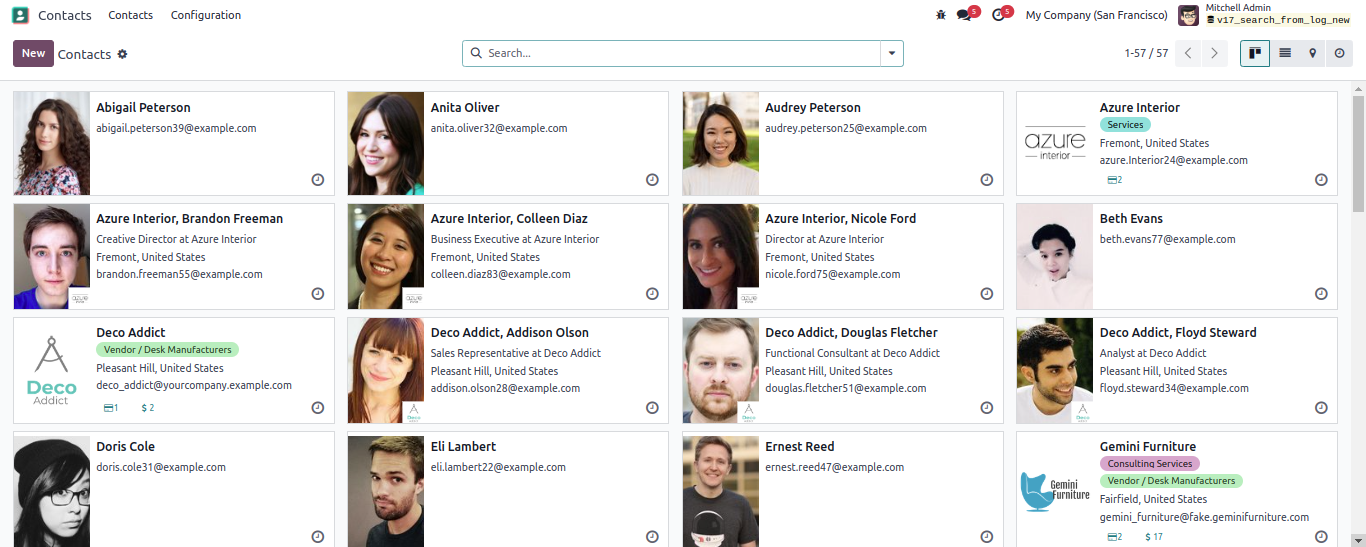The width and height of the screenshot is (1366, 547).
Task: Open activity clock on Abigail Peterson card
Action: 318,180
